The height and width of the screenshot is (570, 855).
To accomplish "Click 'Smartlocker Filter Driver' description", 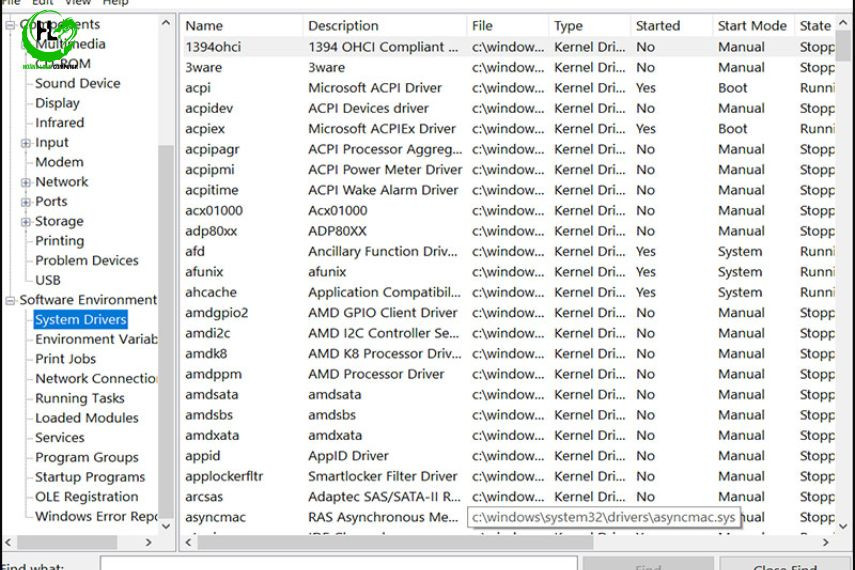I will [x=382, y=477].
